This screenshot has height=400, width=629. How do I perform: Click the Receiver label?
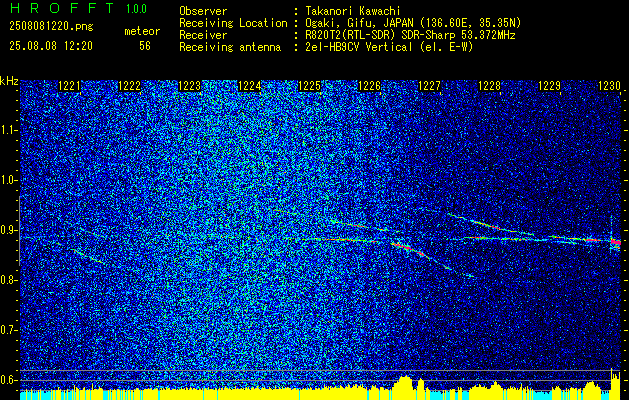[x=203, y=35]
